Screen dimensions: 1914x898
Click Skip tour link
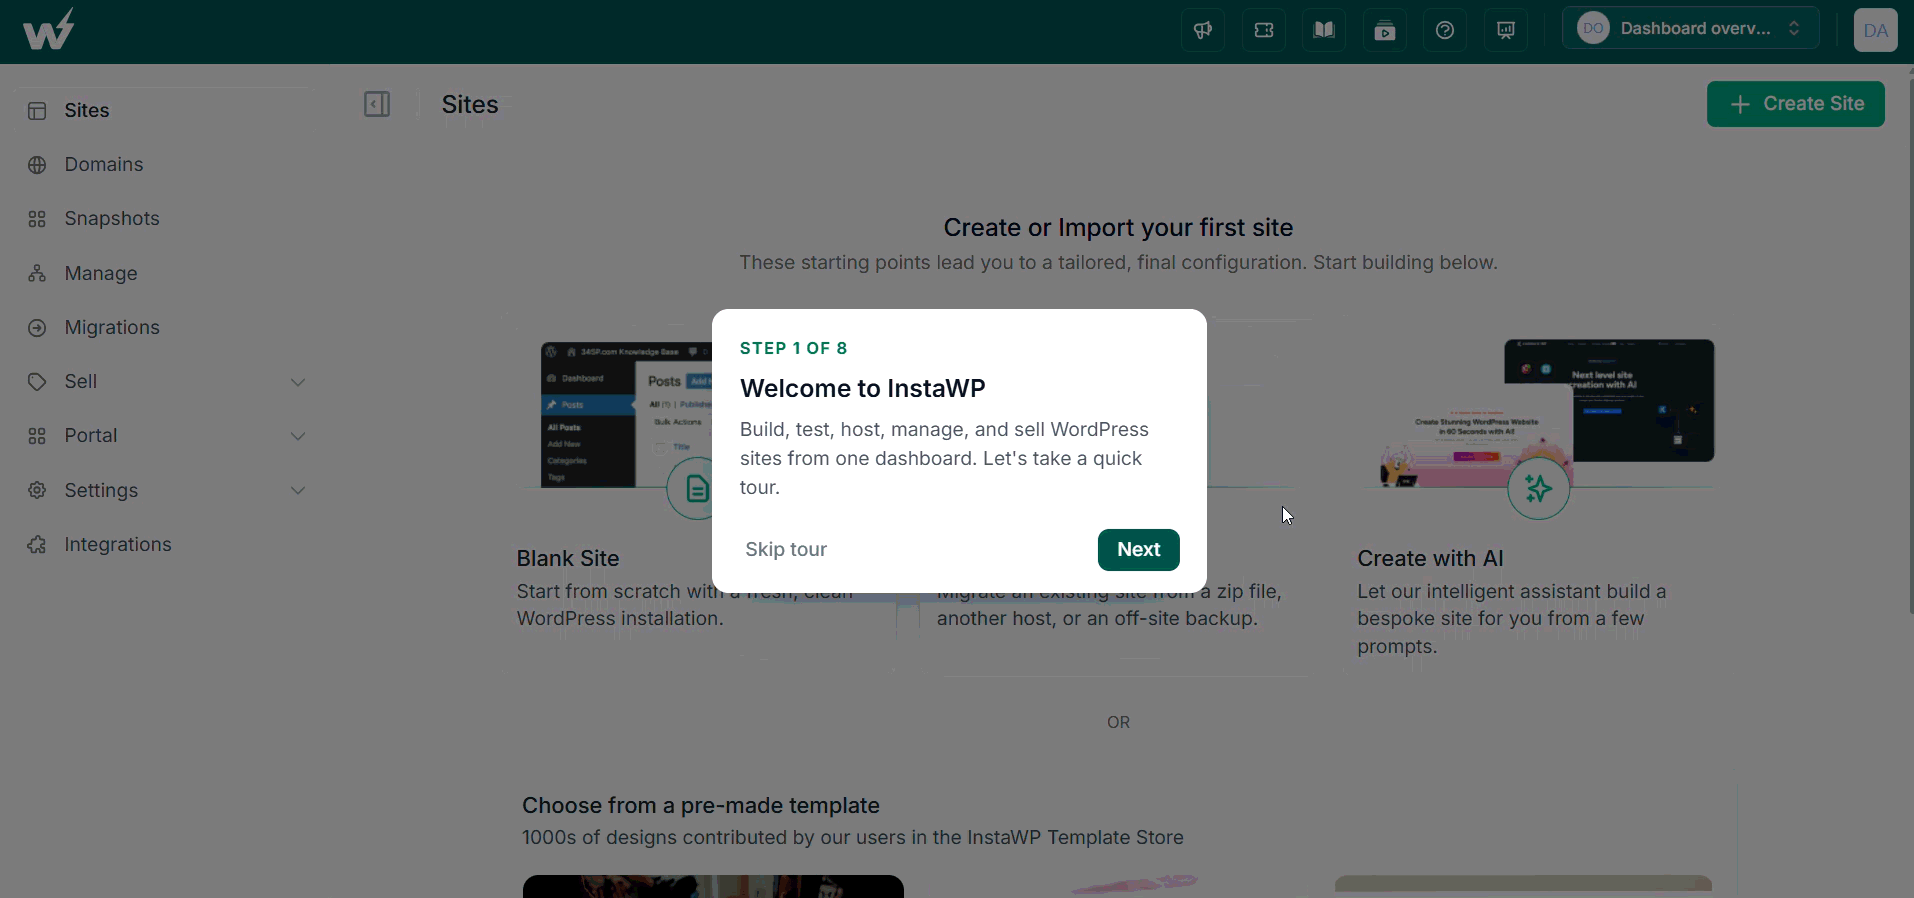(786, 549)
